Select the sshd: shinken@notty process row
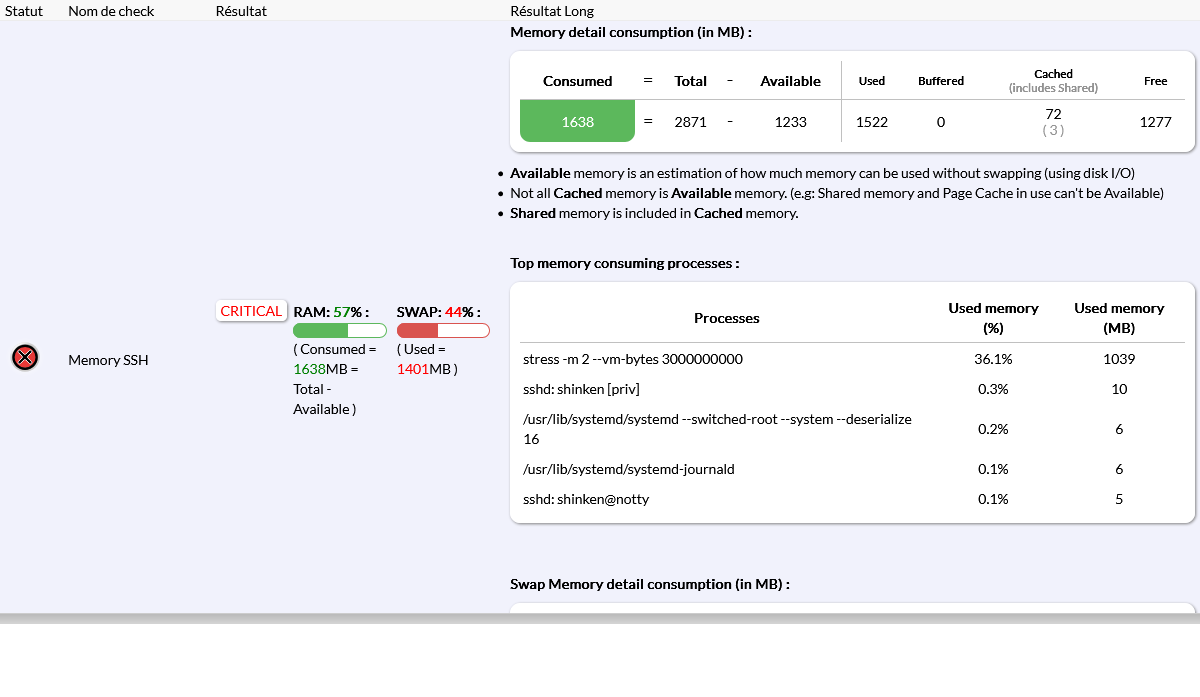The width and height of the screenshot is (1200, 697). coord(585,499)
